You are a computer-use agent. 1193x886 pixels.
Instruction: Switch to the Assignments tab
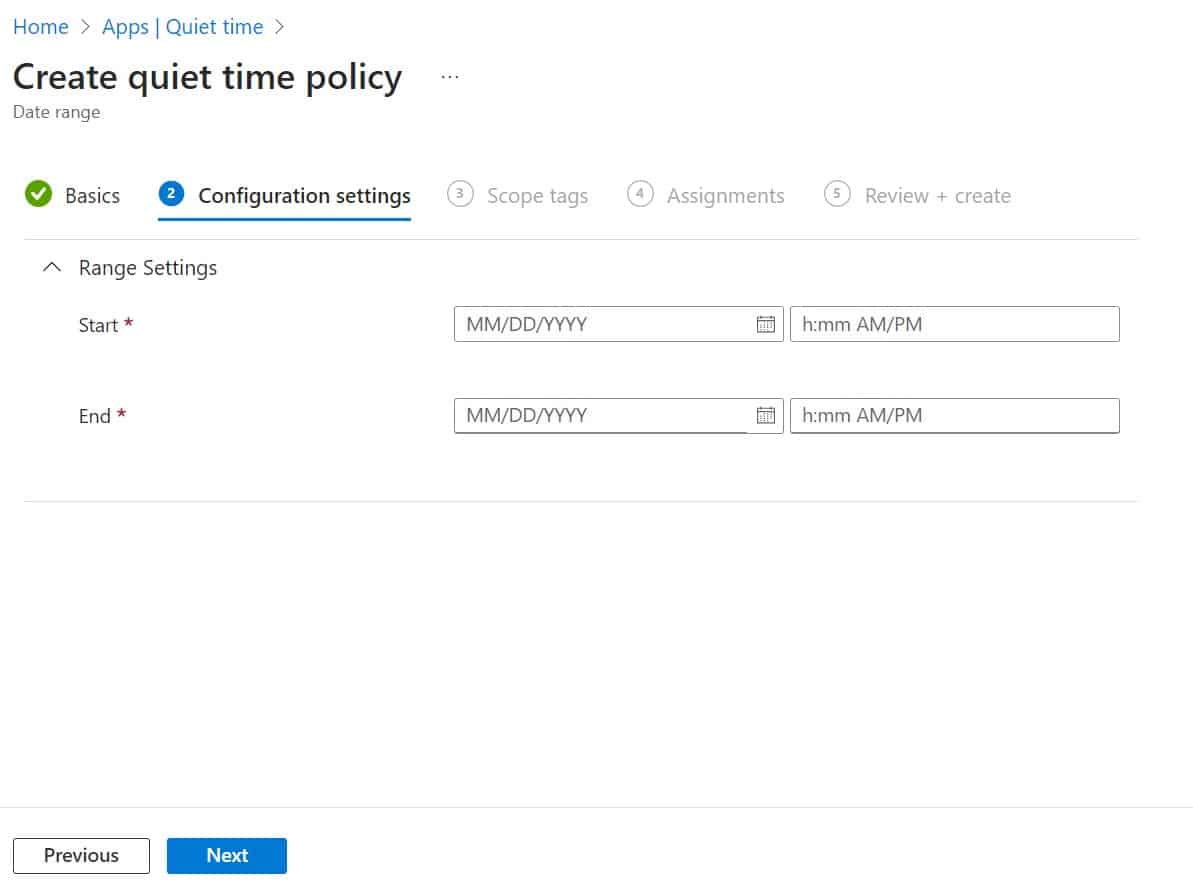coord(725,195)
